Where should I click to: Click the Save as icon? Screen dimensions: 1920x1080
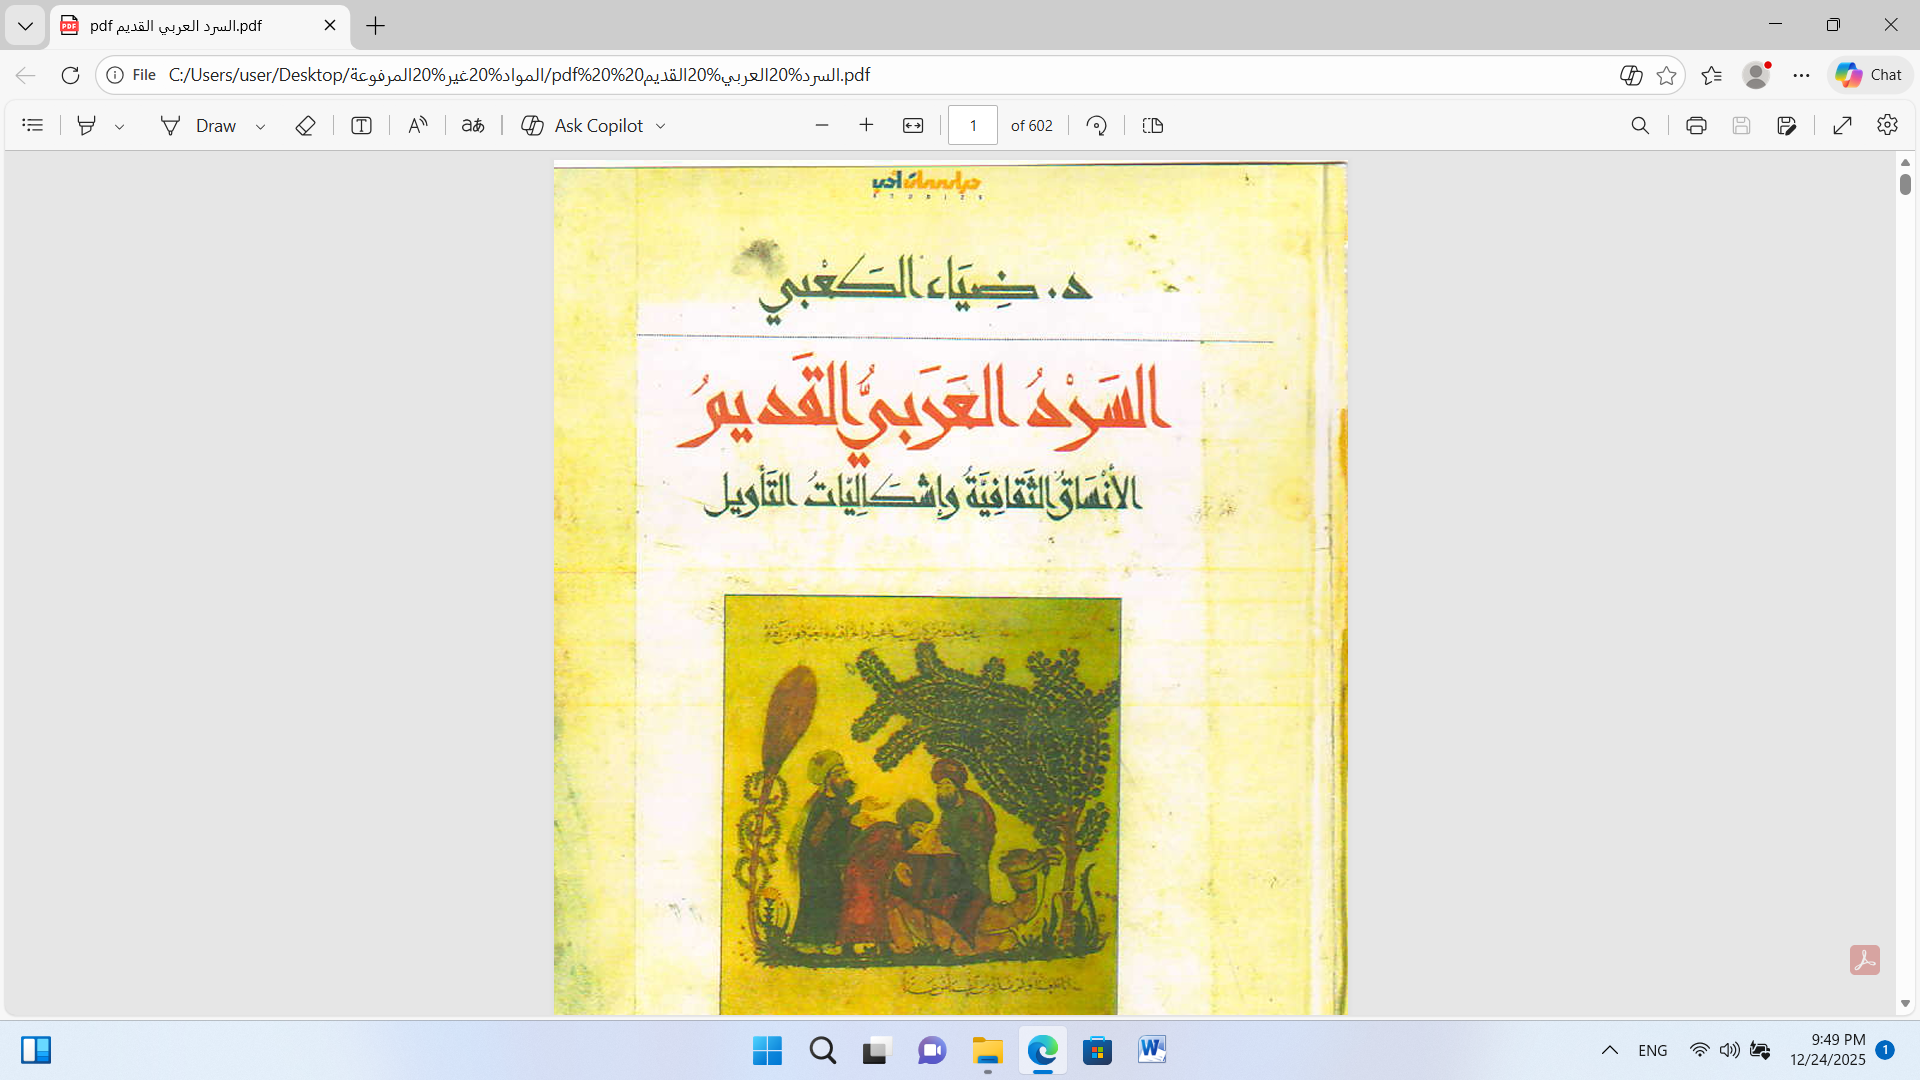coord(1787,125)
